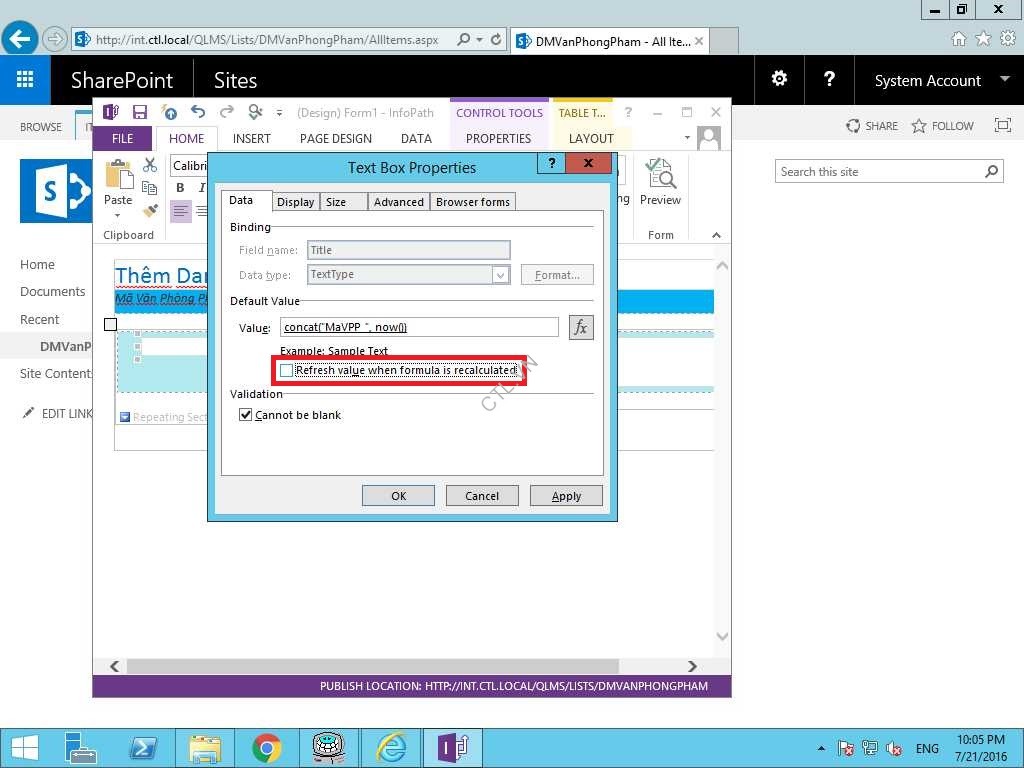Open the formula editor (fx) button
The height and width of the screenshot is (768, 1024).
tap(581, 327)
